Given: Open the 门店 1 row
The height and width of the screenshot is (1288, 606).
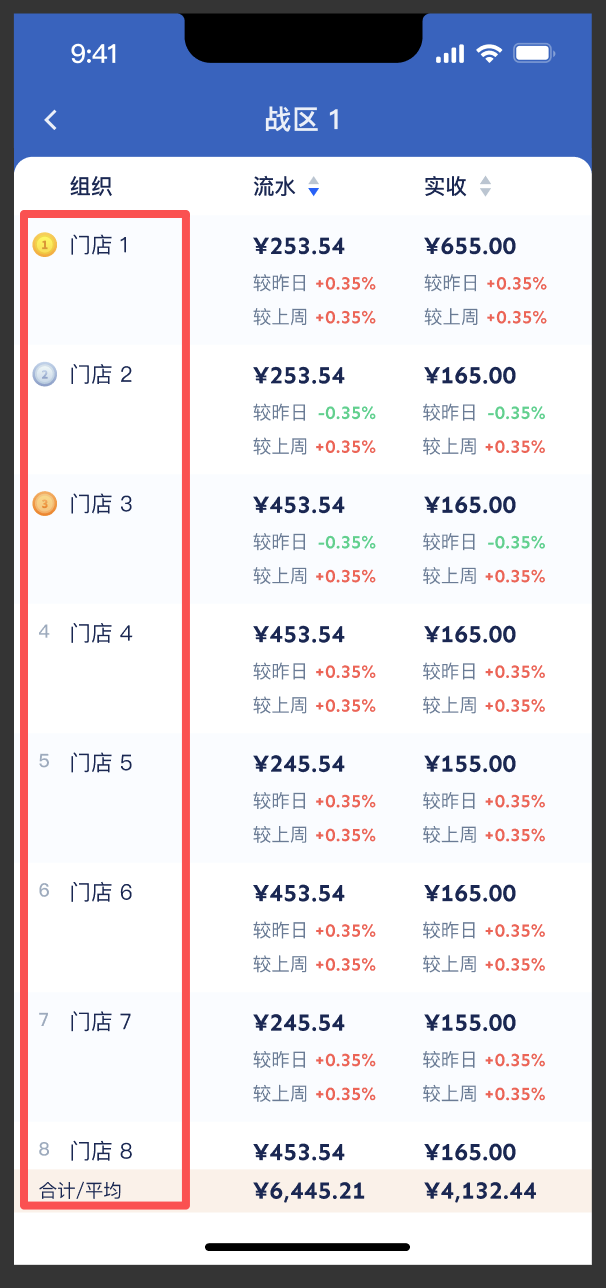Looking at the screenshot, I should point(100,245).
